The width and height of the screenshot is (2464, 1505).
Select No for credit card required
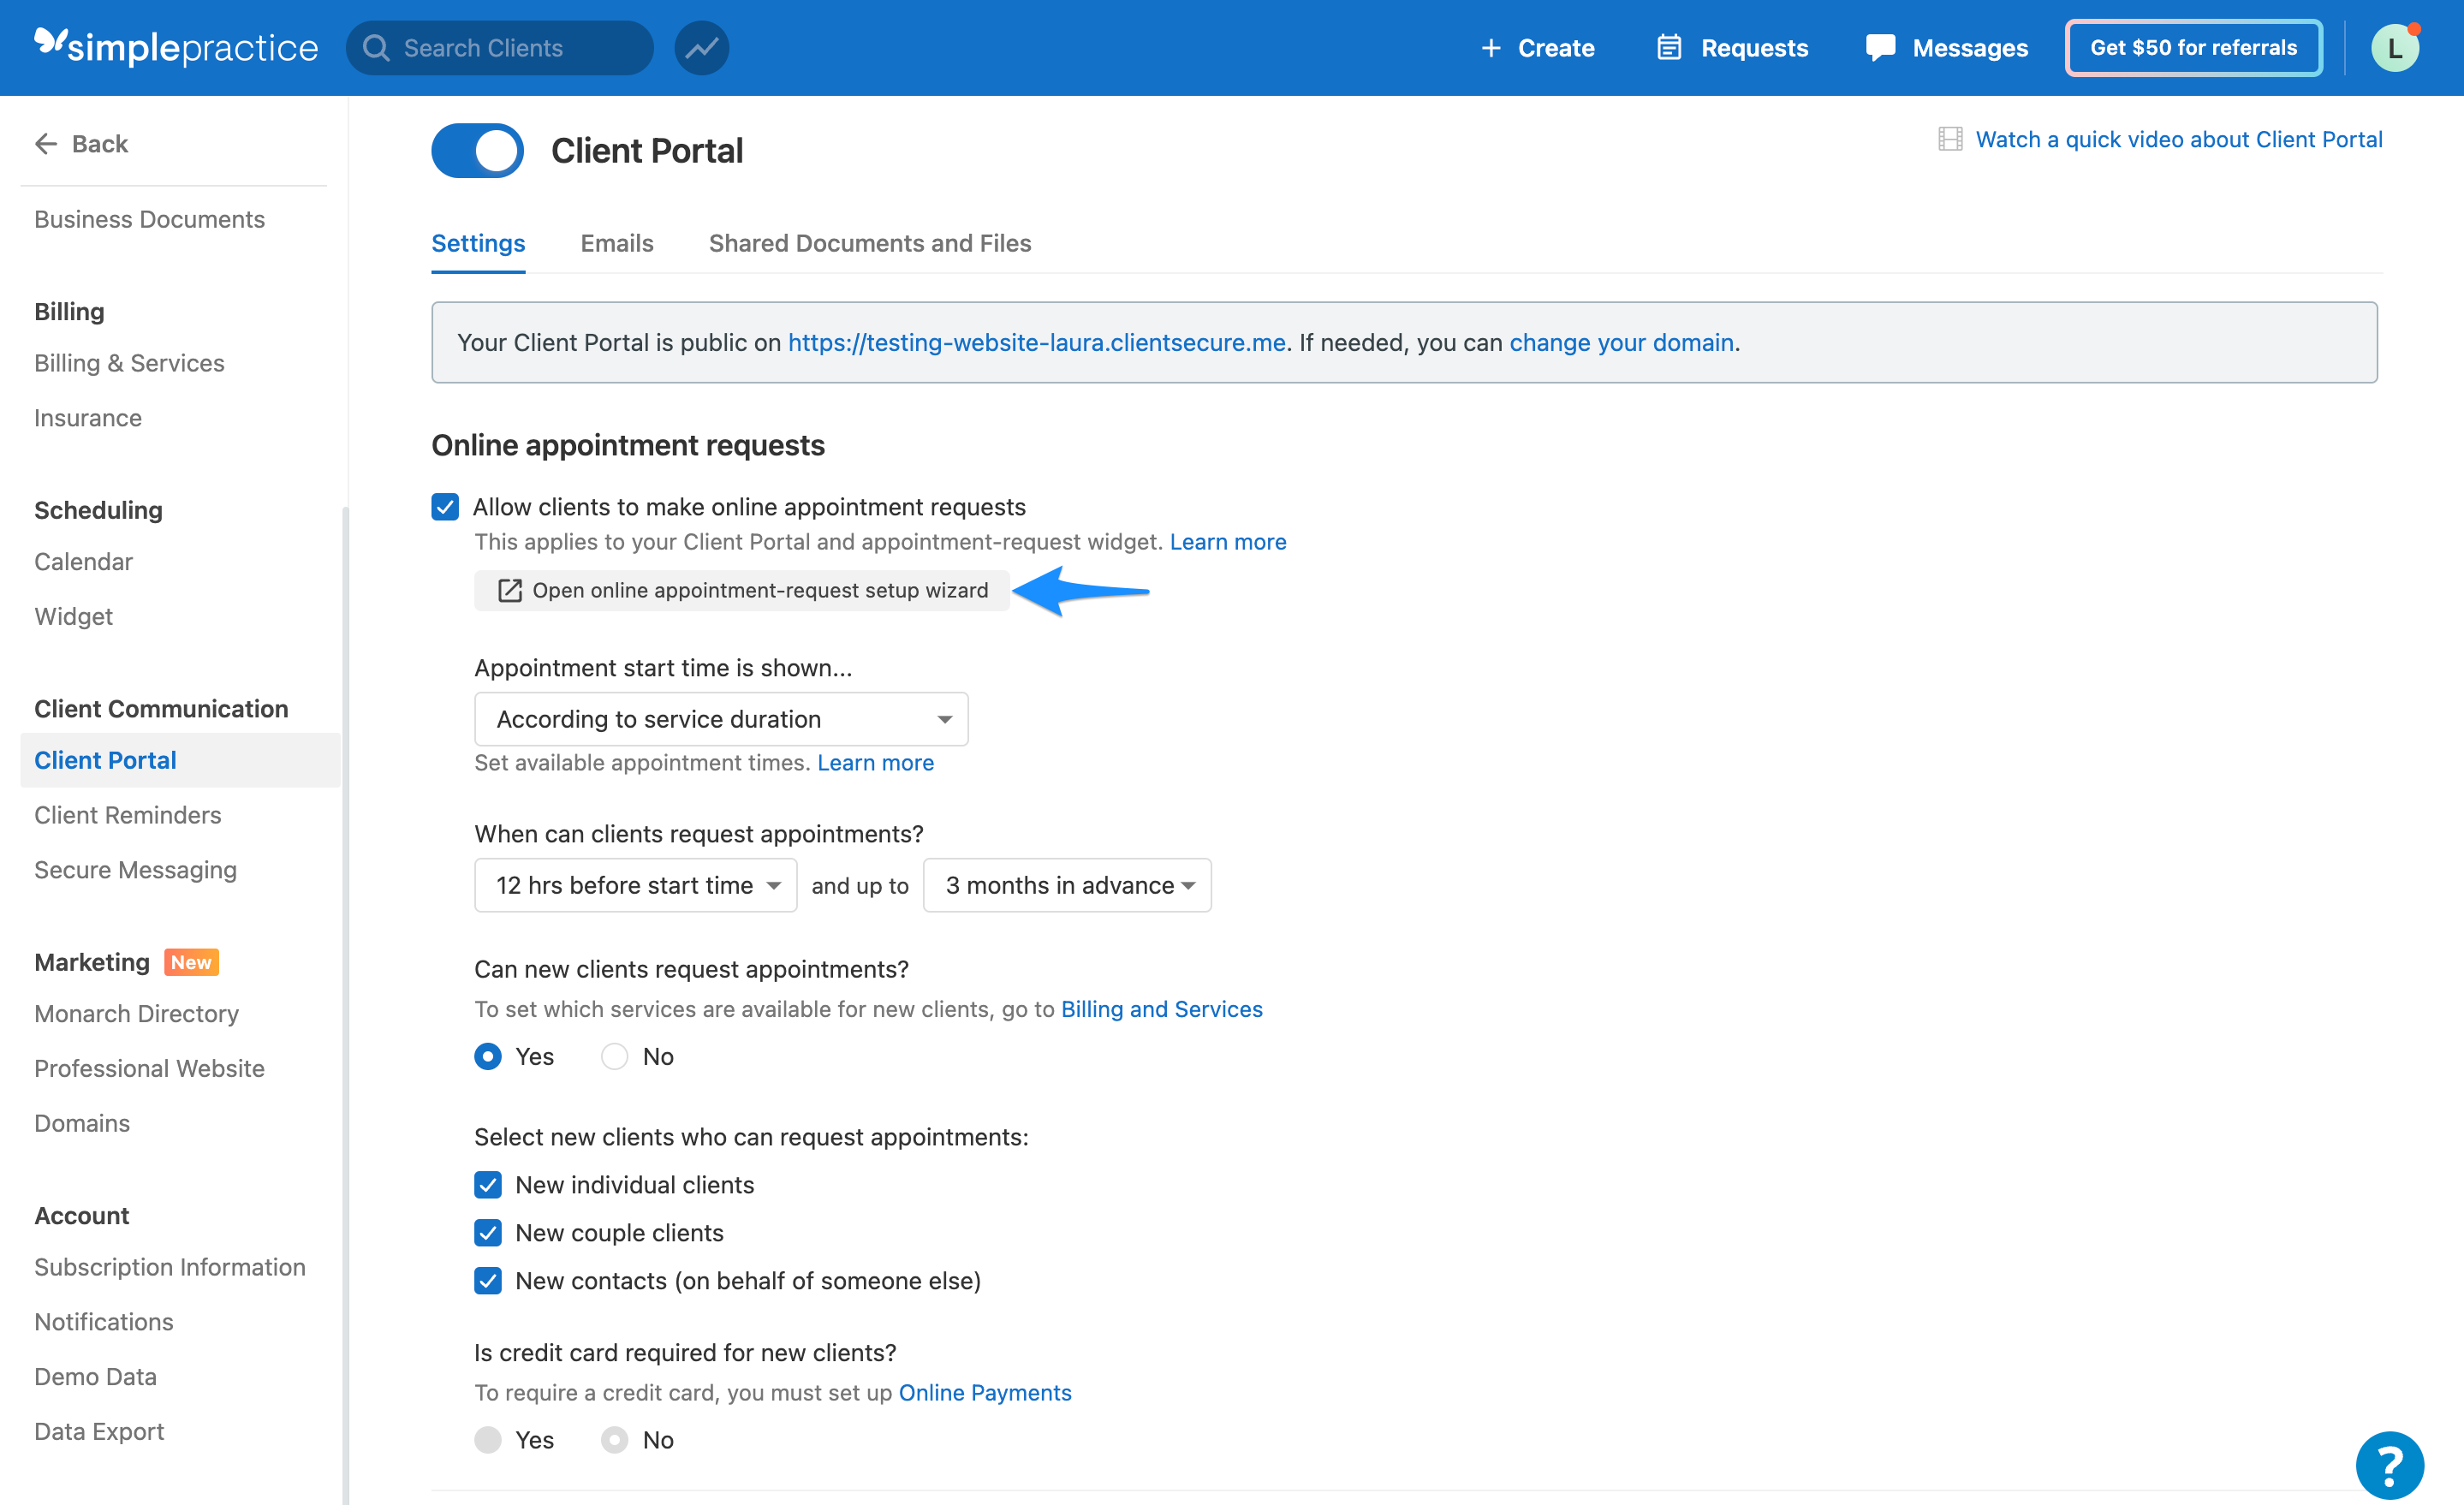(x=614, y=1440)
